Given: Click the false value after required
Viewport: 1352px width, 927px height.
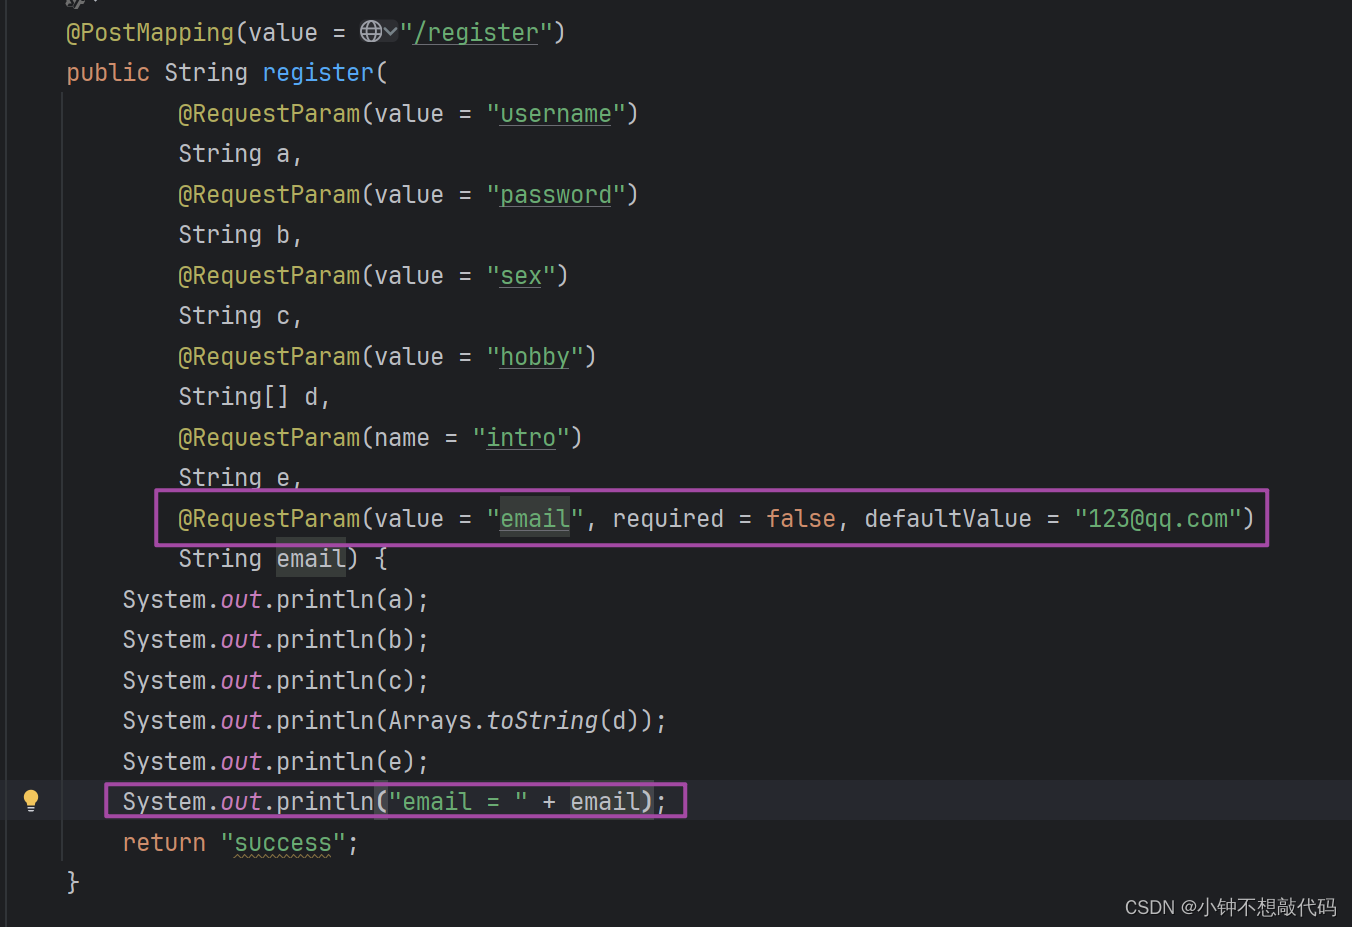Looking at the screenshot, I should [801, 519].
